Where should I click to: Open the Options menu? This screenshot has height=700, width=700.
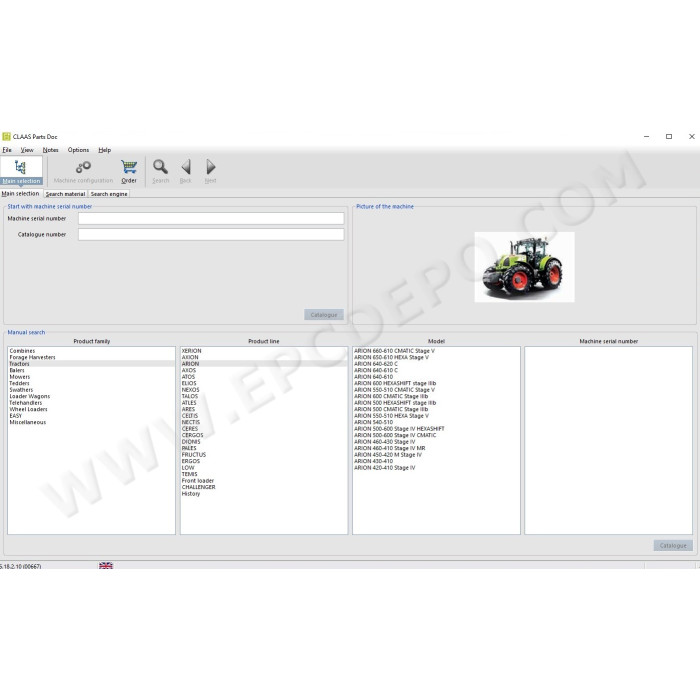(78, 150)
